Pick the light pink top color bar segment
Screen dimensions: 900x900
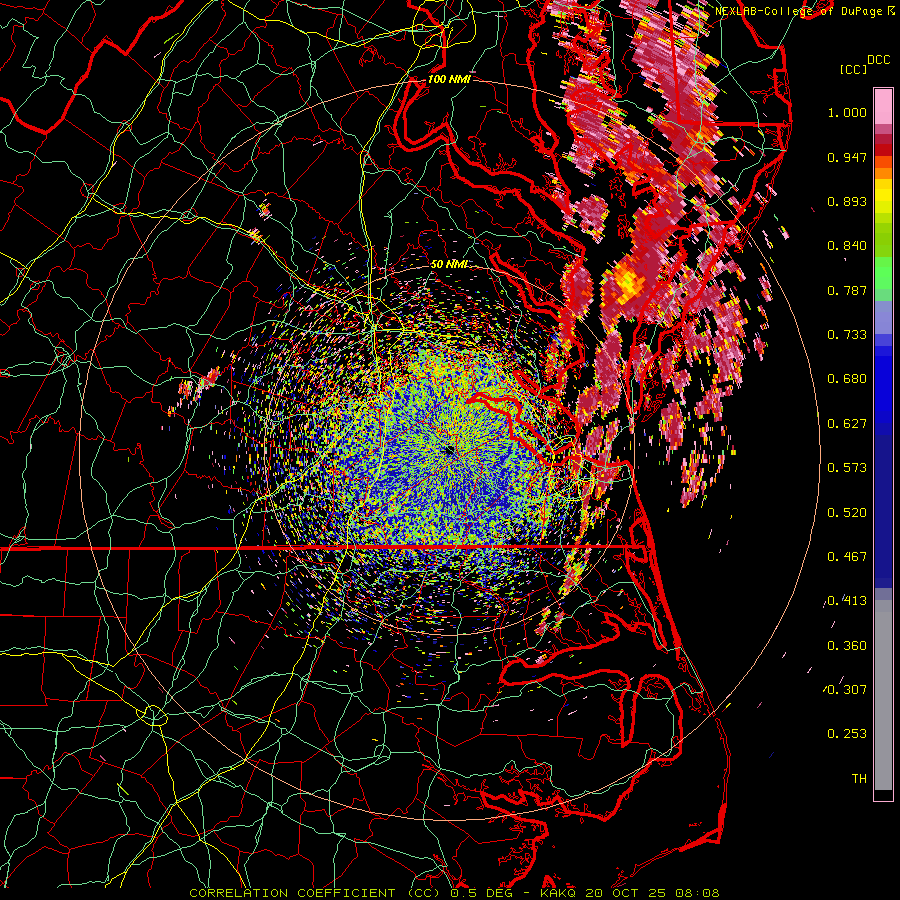click(x=883, y=107)
